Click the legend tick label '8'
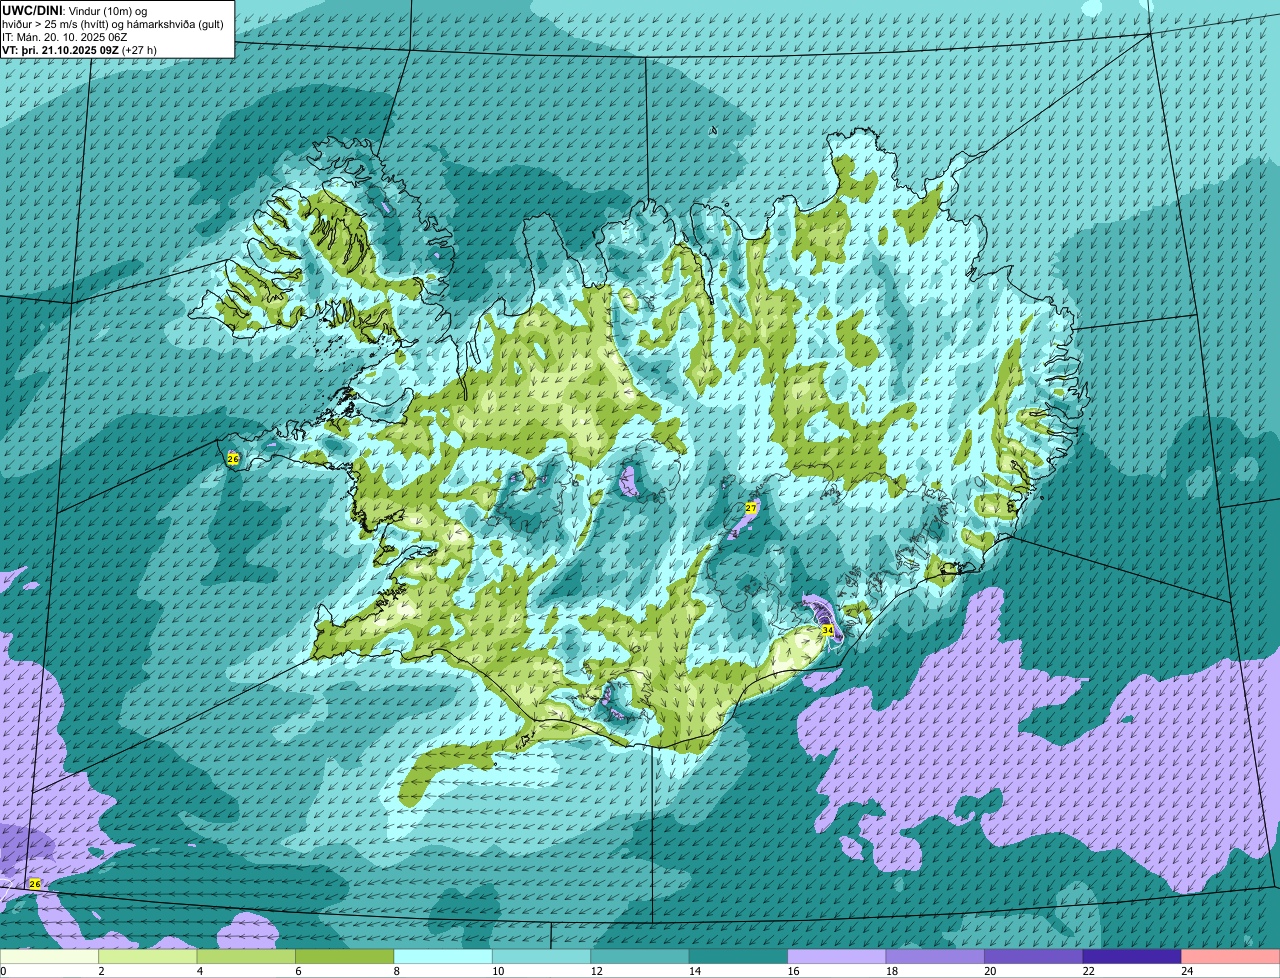The height and width of the screenshot is (978, 1280). (396, 971)
